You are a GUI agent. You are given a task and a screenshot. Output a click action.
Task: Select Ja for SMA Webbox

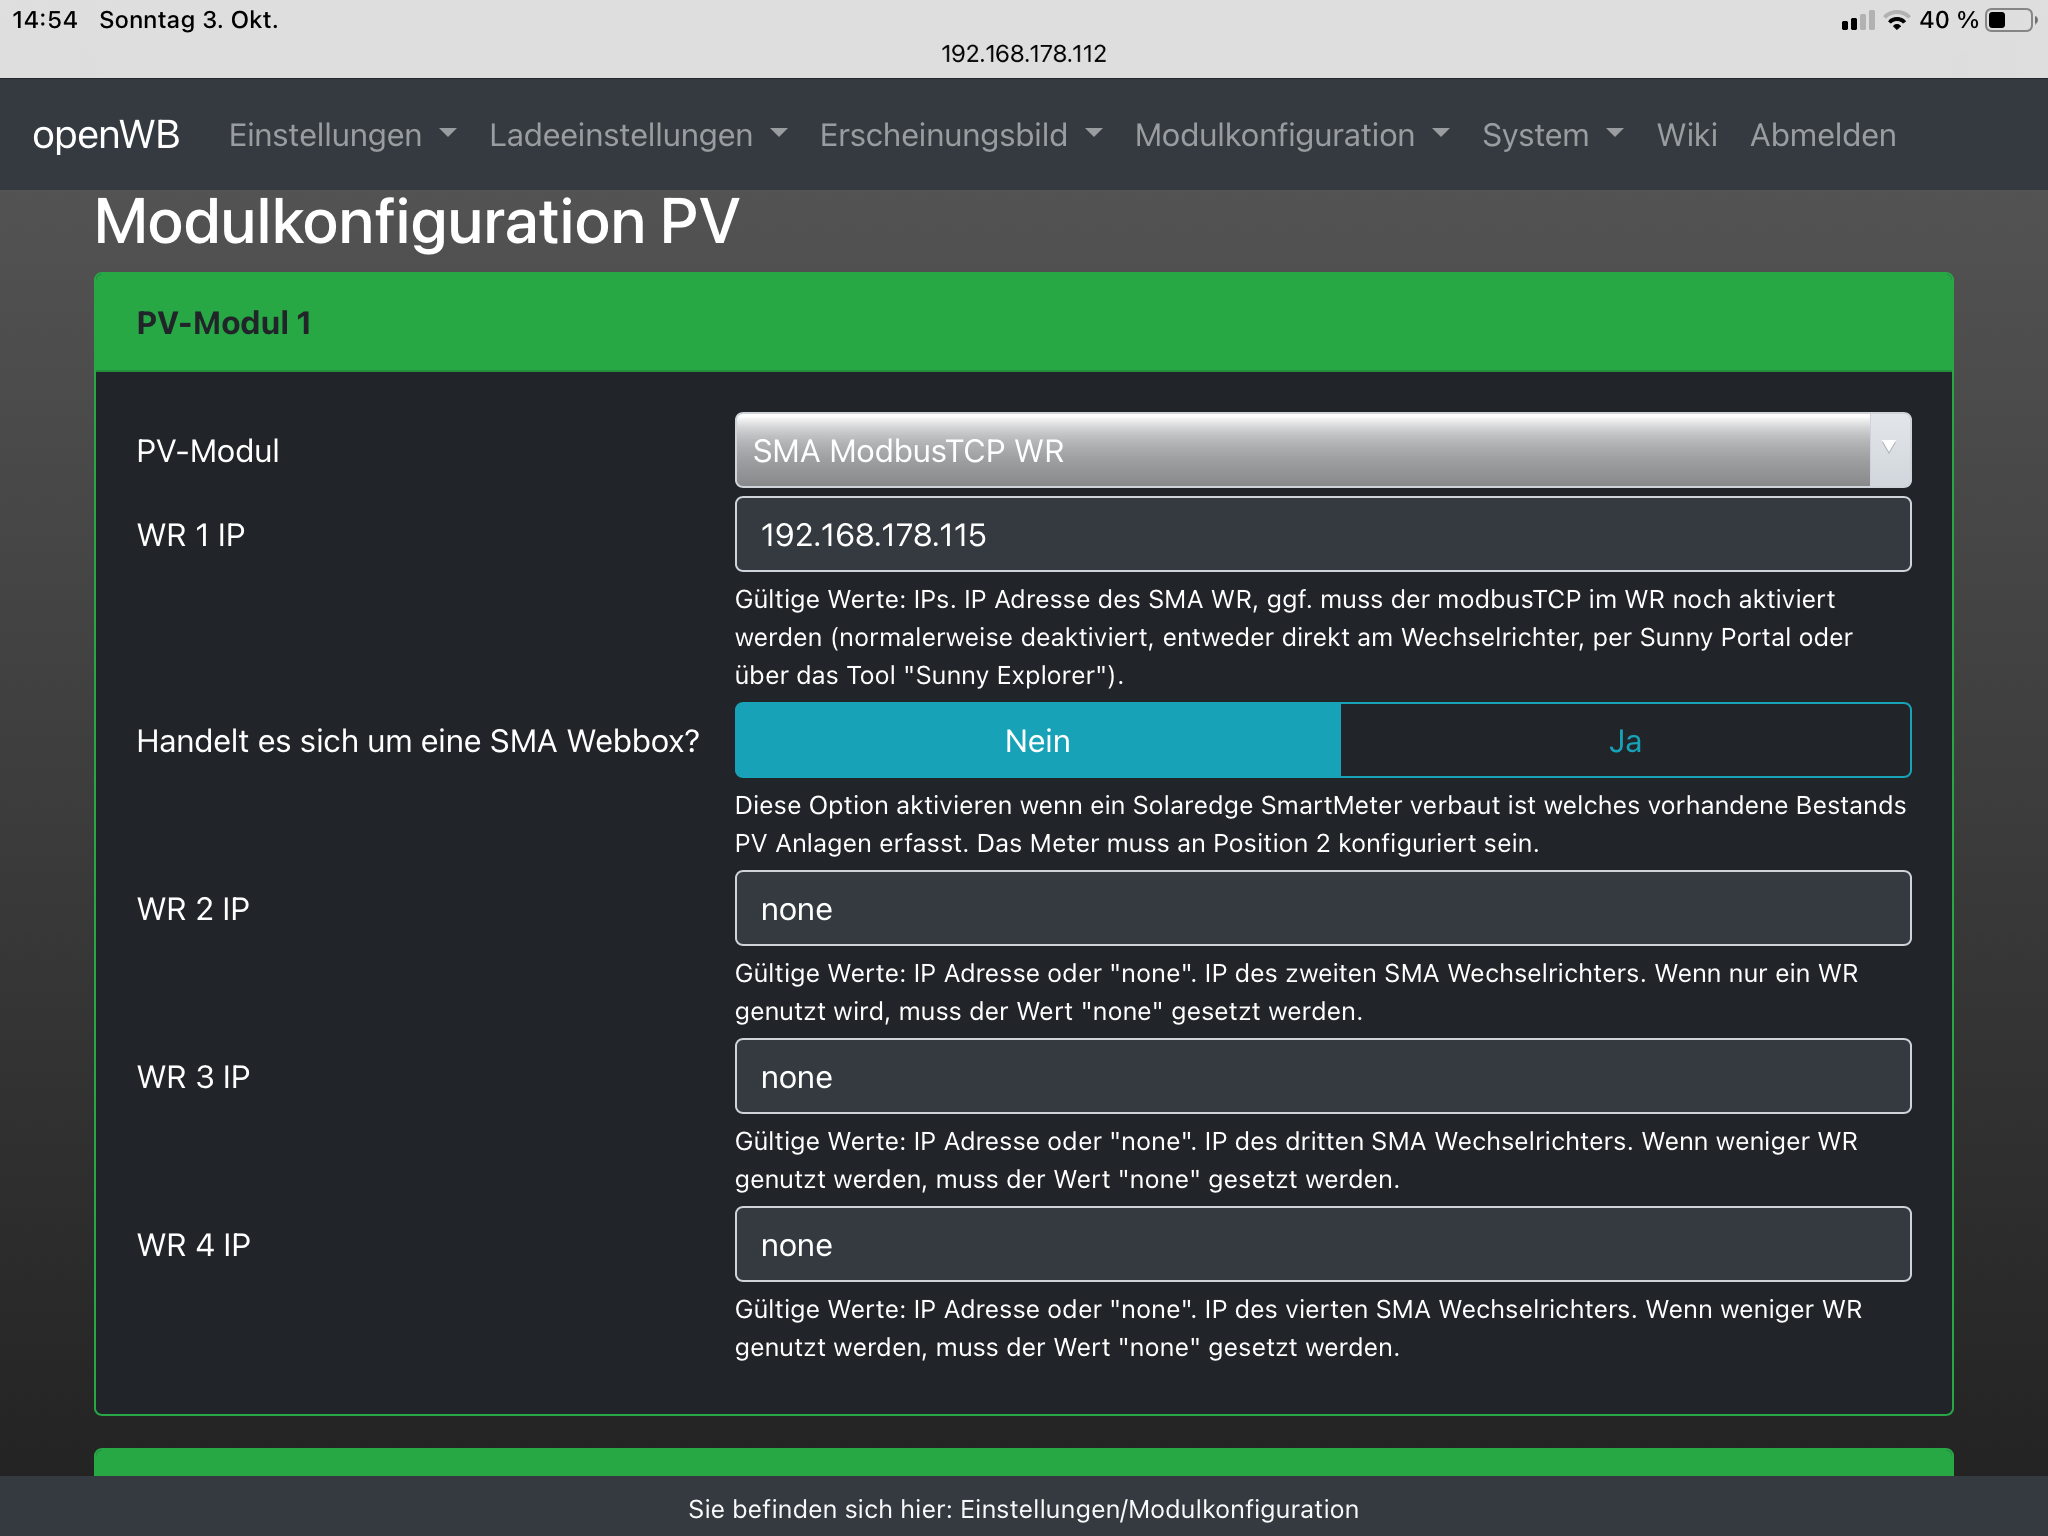pos(1625,741)
